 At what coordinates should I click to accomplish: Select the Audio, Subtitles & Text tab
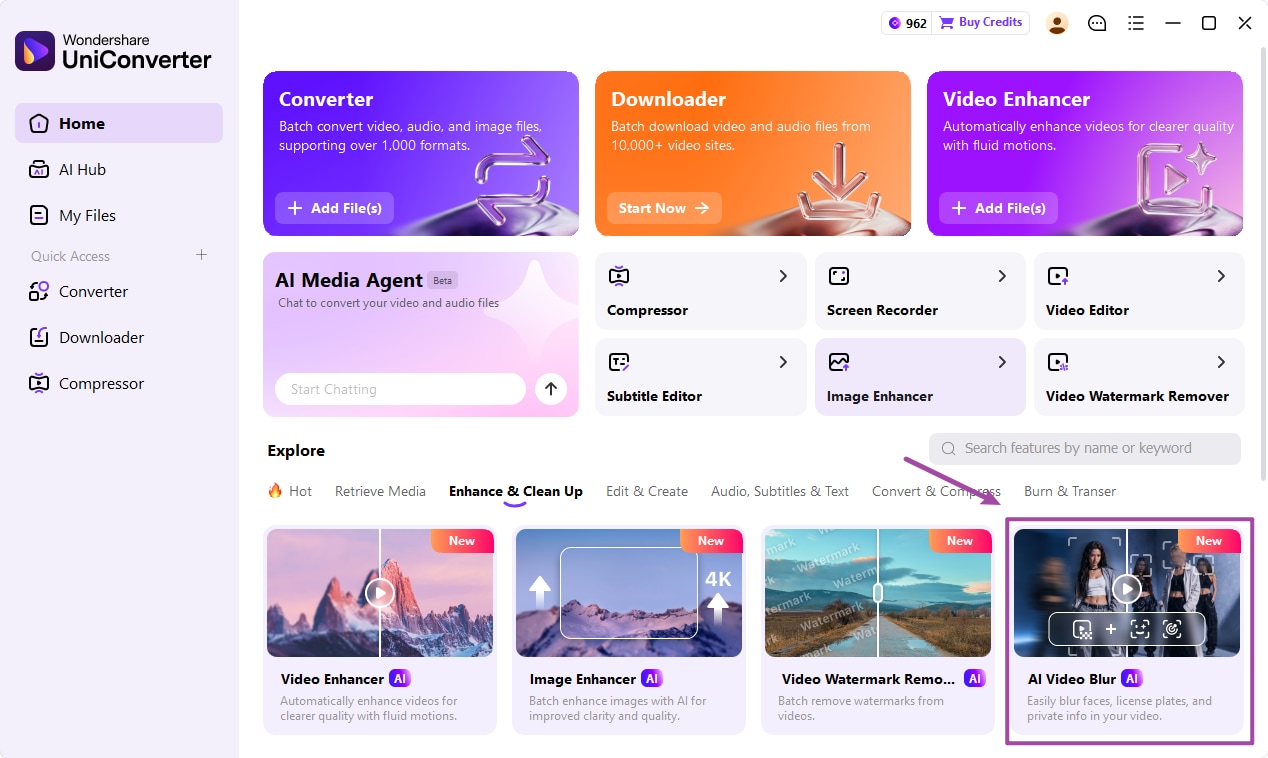click(780, 491)
